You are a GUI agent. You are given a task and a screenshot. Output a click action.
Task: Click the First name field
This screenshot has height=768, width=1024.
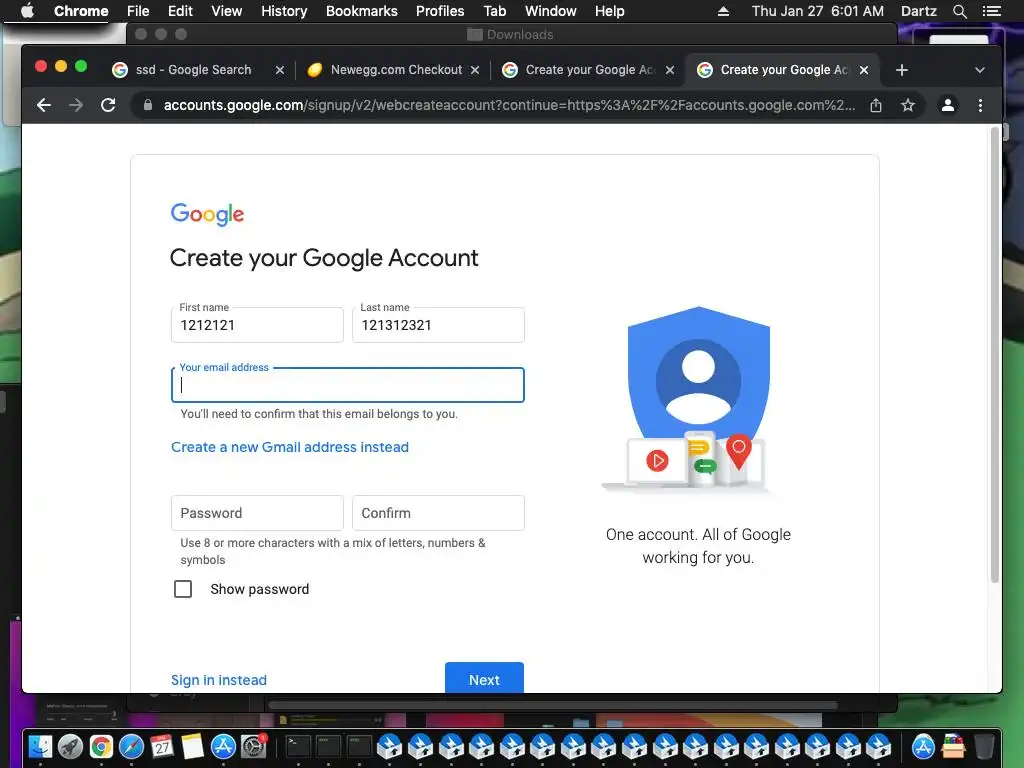(257, 325)
